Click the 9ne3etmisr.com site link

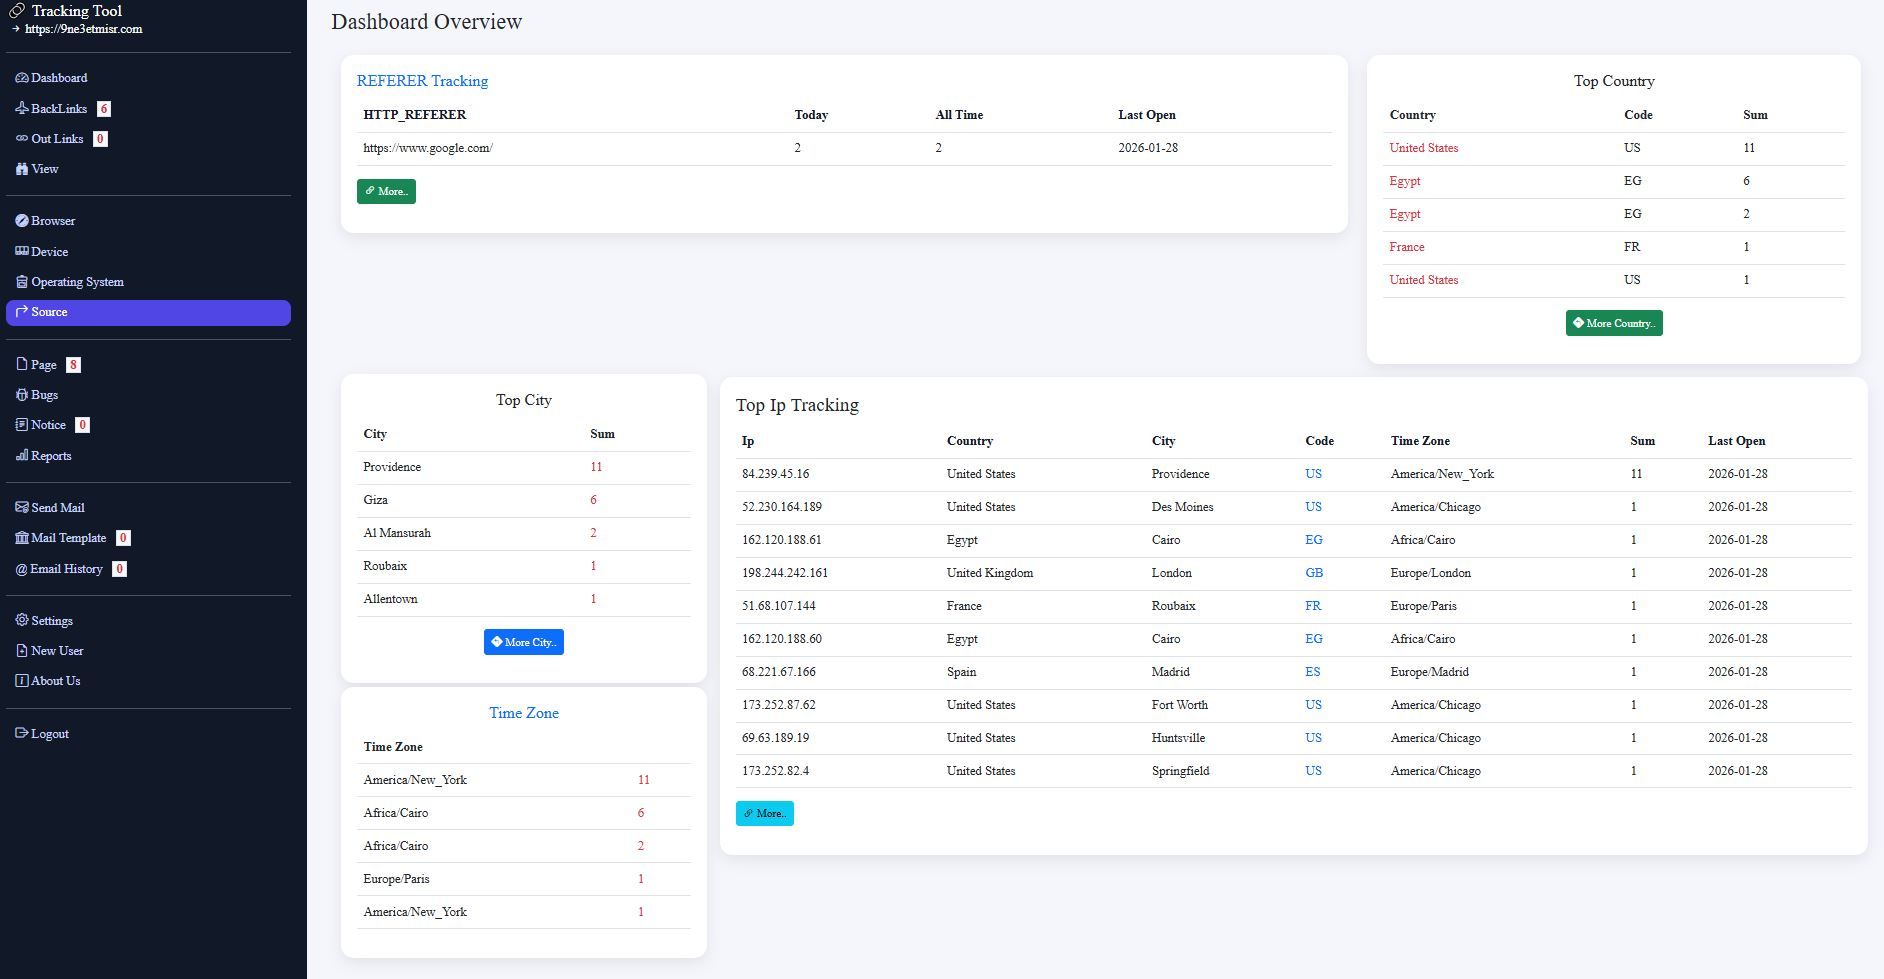84,29
